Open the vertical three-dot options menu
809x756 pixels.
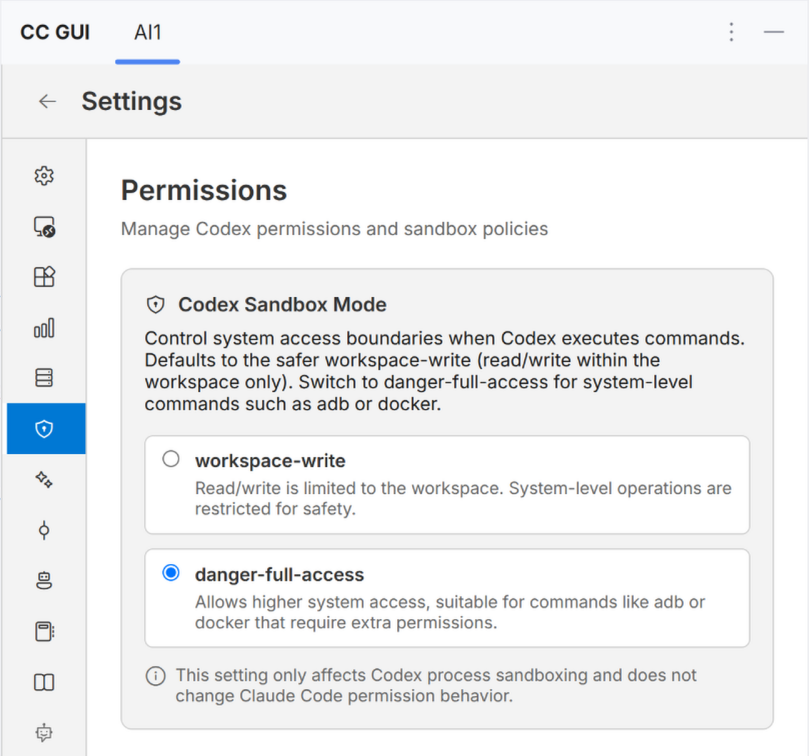pyautogui.click(x=731, y=32)
